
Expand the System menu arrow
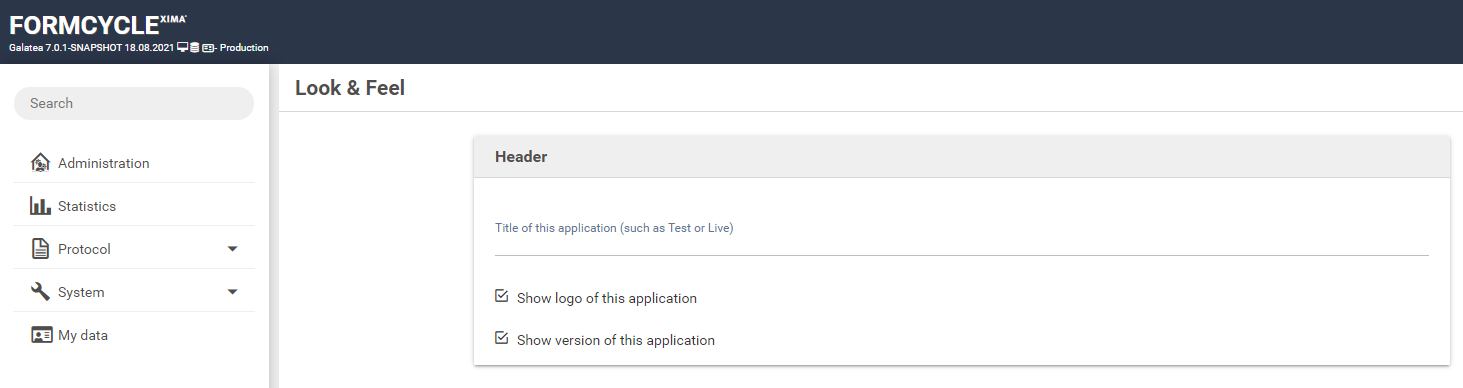(x=233, y=292)
